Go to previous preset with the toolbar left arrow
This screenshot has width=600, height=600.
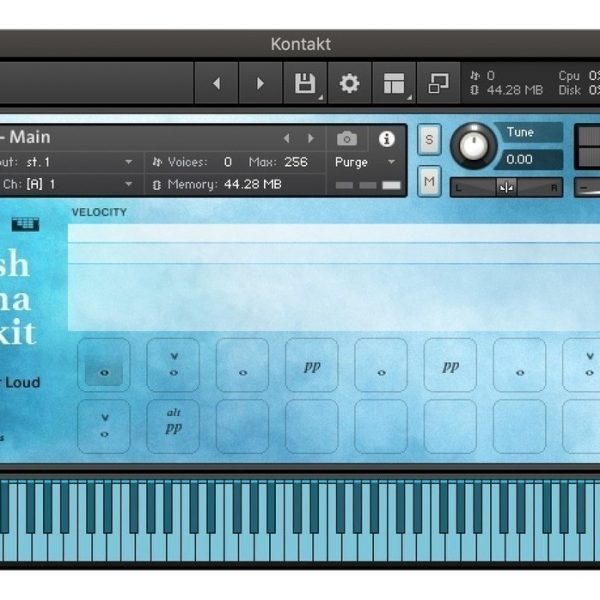coord(217,83)
